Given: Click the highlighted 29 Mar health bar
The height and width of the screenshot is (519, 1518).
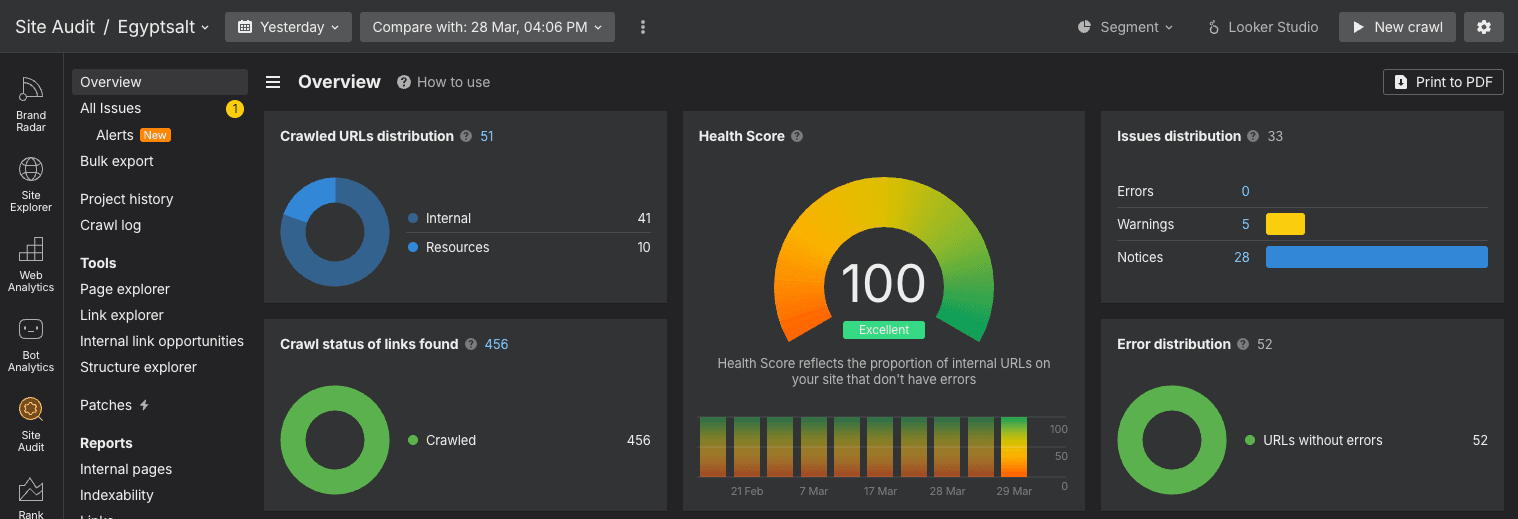Looking at the screenshot, I should pyautogui.click(x=1014, y=447).
